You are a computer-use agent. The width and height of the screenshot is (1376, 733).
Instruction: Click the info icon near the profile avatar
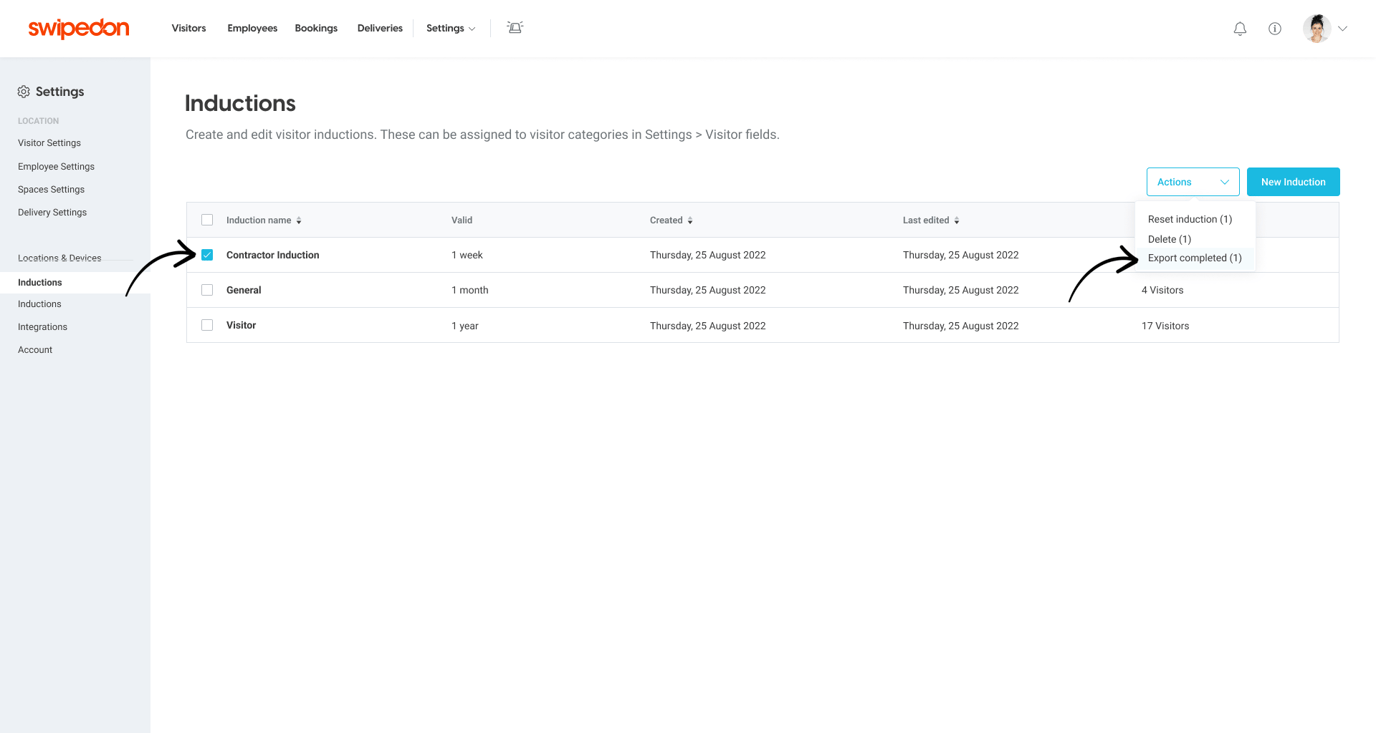click(x=1274, y=28)
